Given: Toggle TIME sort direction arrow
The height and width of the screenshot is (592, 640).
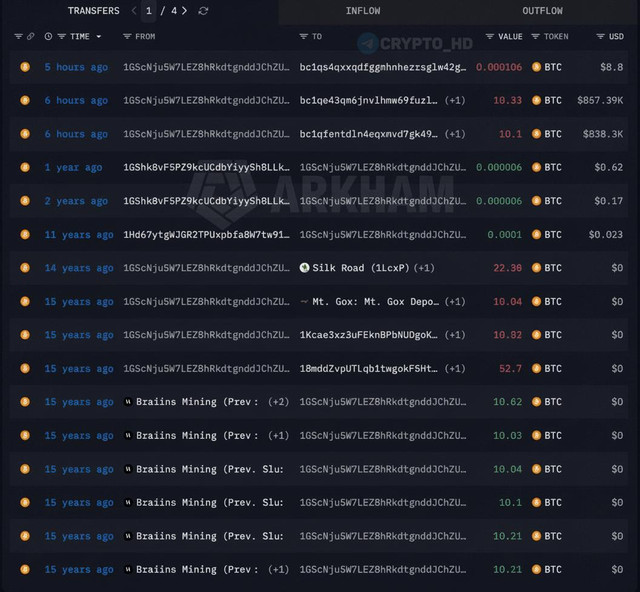Looking at the screenshot, I should [99, 37].
